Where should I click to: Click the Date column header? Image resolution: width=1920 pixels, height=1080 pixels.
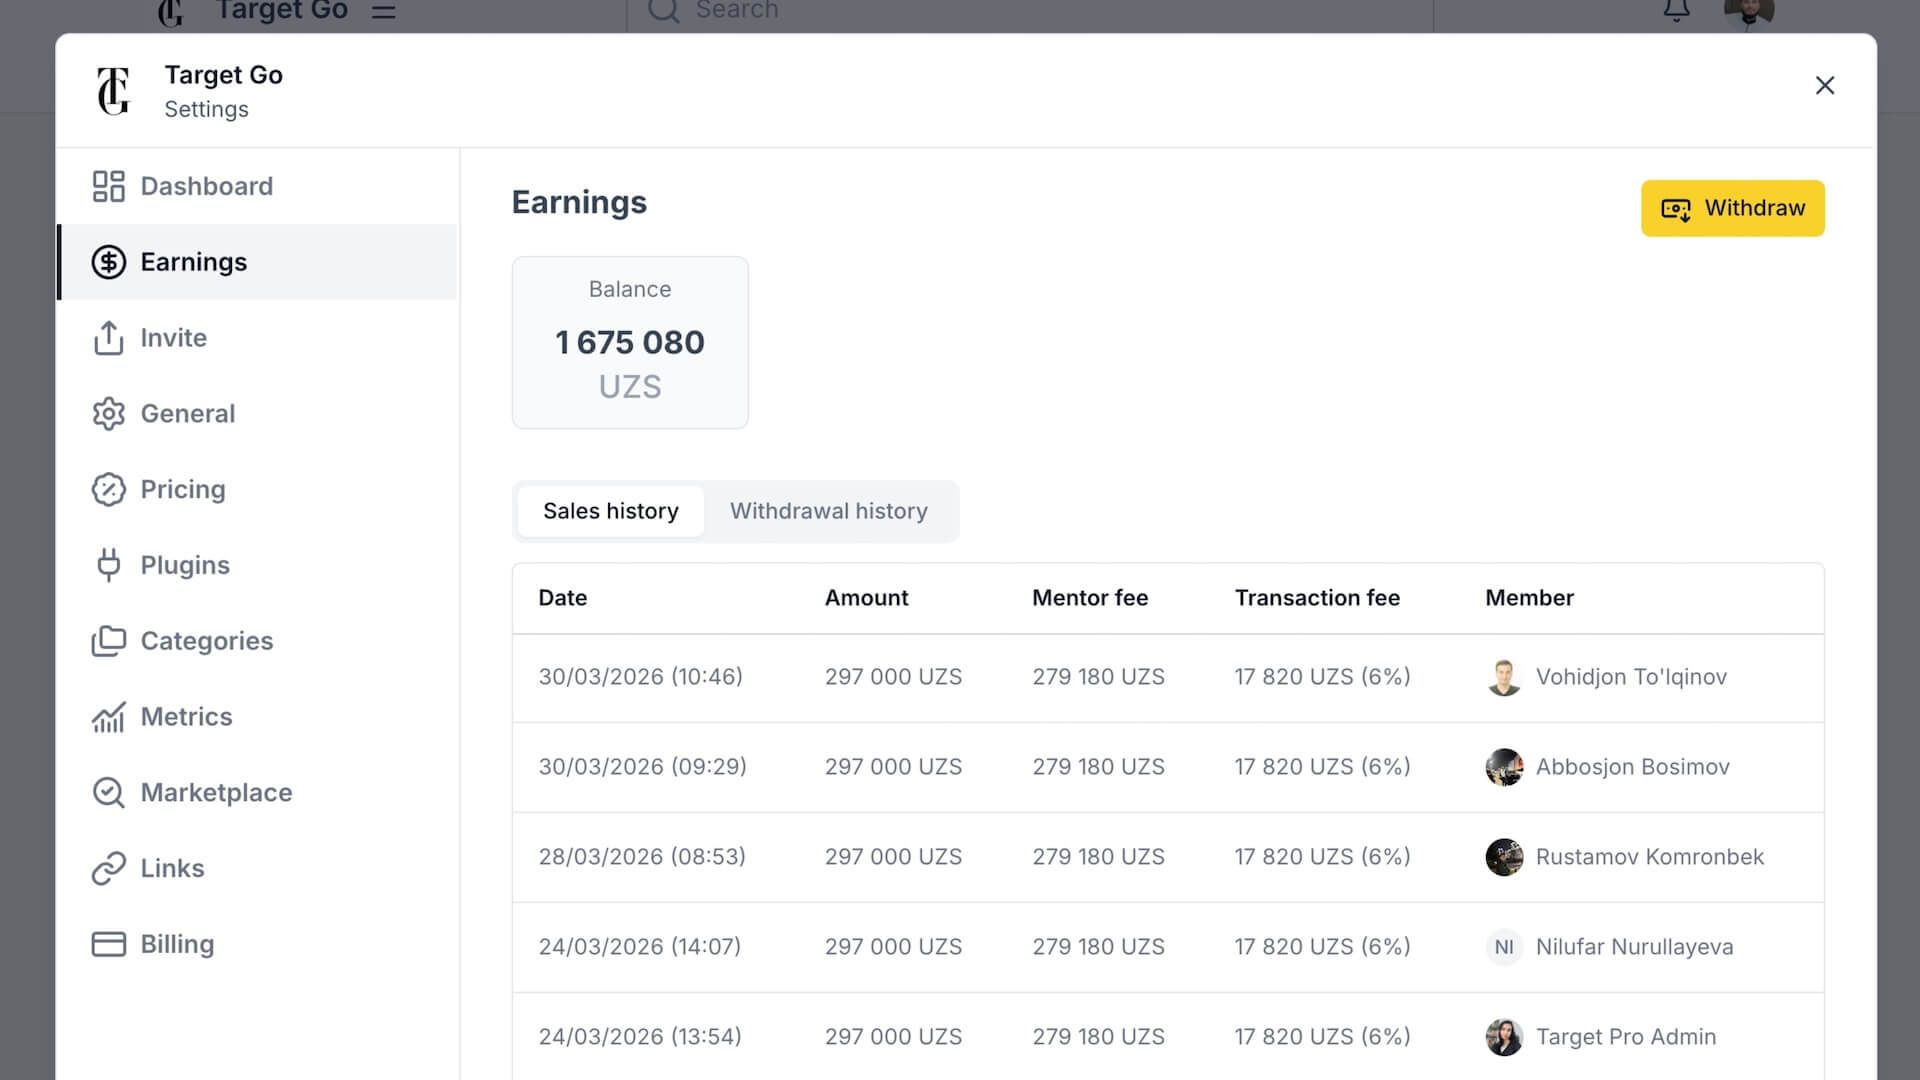[563, 598]
